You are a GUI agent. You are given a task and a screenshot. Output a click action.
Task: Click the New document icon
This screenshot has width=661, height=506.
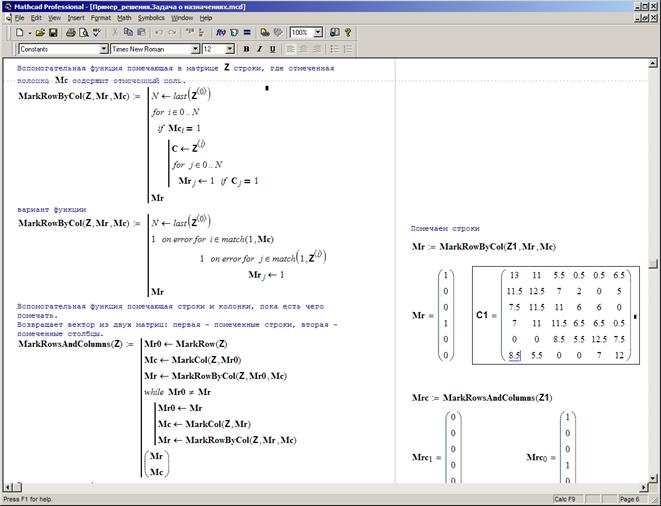click(20, 32)
